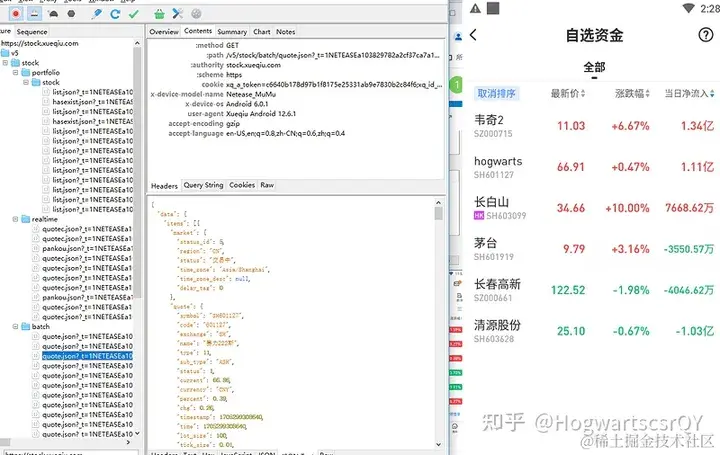Open the hogwarts SH601127 stock row
The height and width of the screenshot is (455, 720).
(594, 167)
